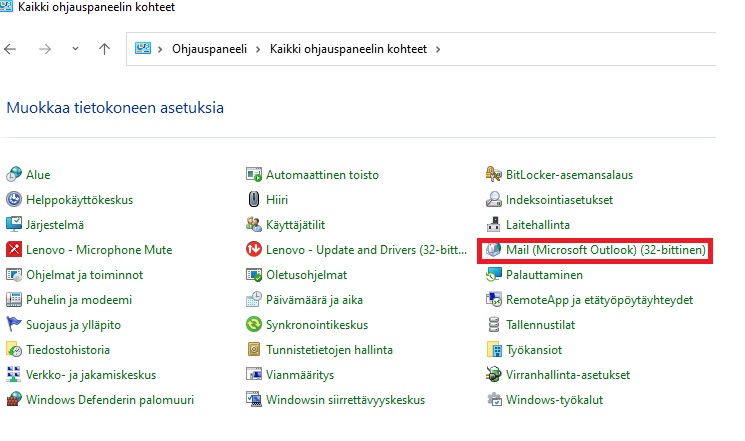Click the address bar control panel icon
Viewport: 745px width, 441px height.
click(x=143, y=48)
